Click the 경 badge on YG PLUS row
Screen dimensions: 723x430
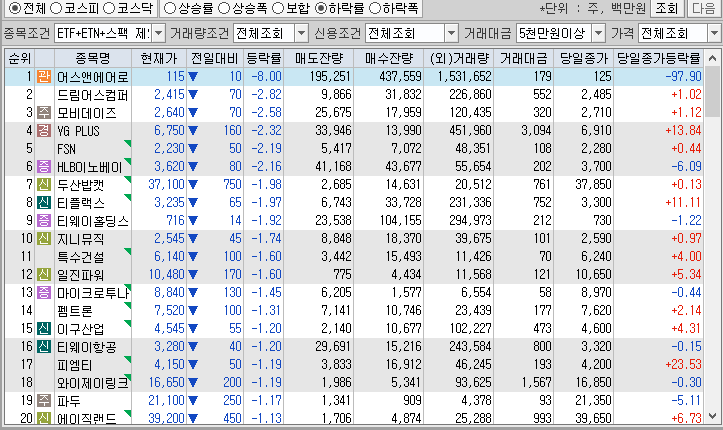click(x=44, y=130)
